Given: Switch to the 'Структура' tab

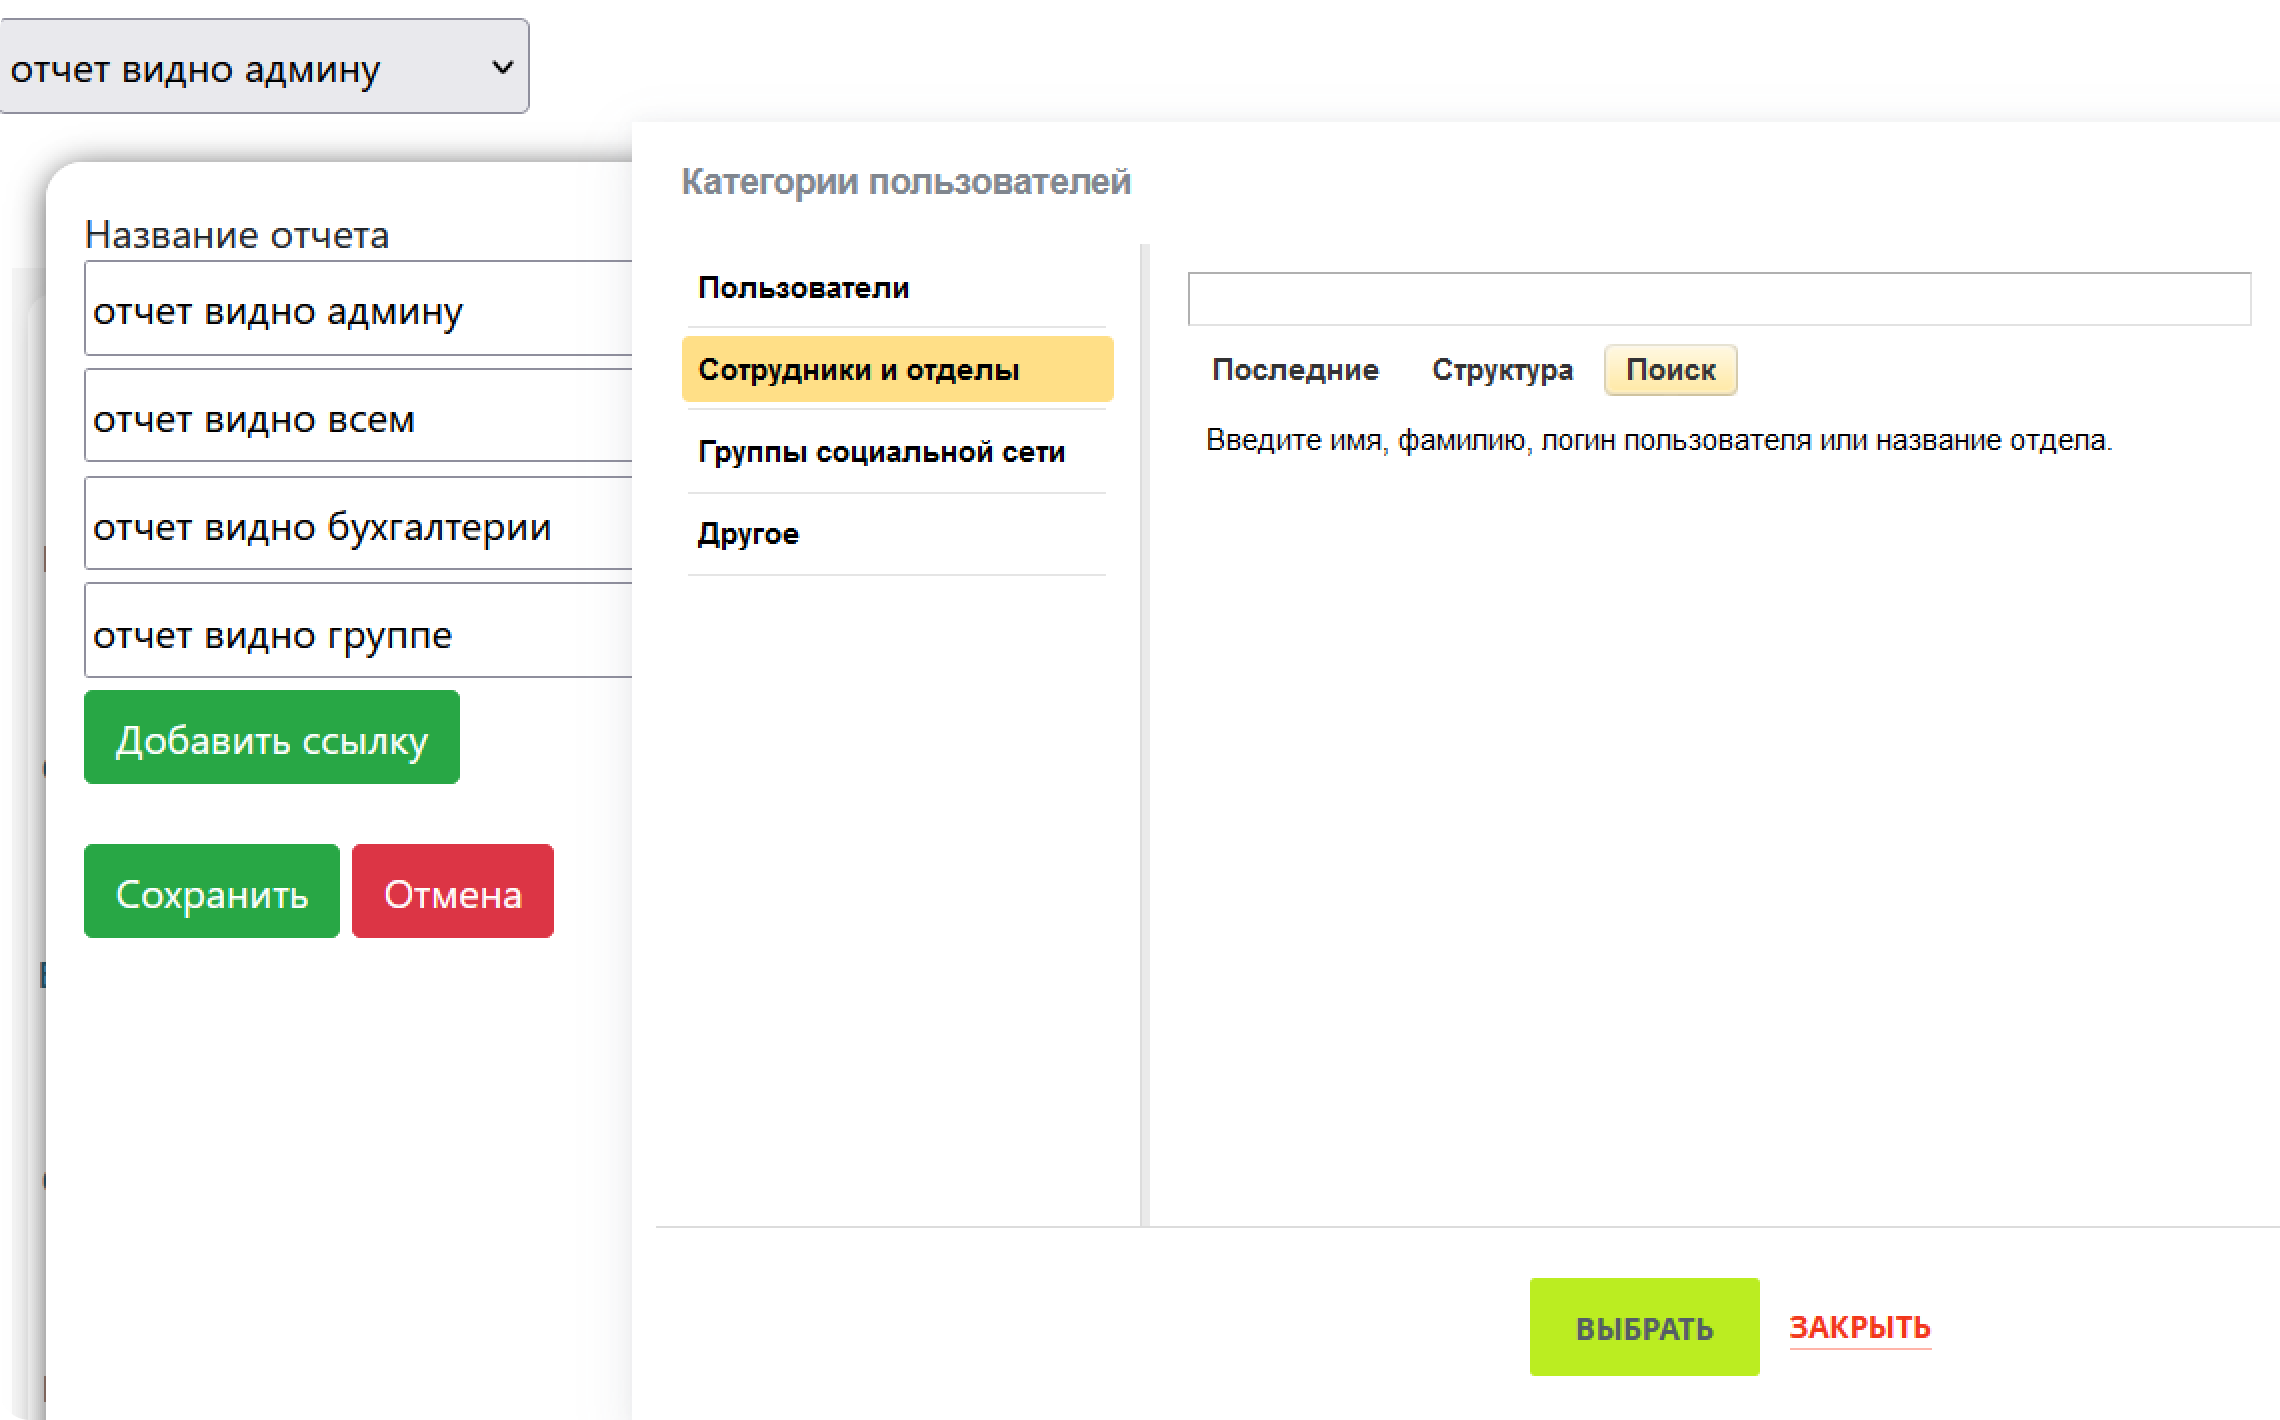Looking at the screenshot, I should click(x=1502, y=370).
